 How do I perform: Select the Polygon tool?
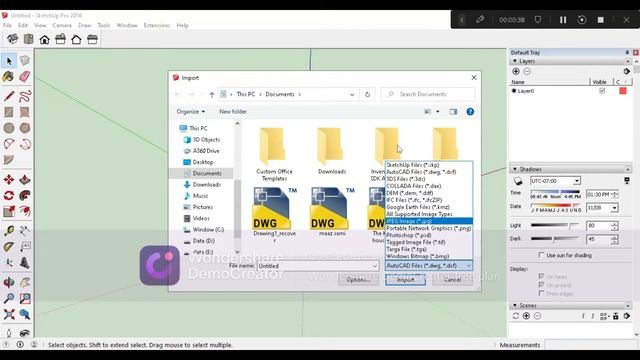tap(24, 128)
